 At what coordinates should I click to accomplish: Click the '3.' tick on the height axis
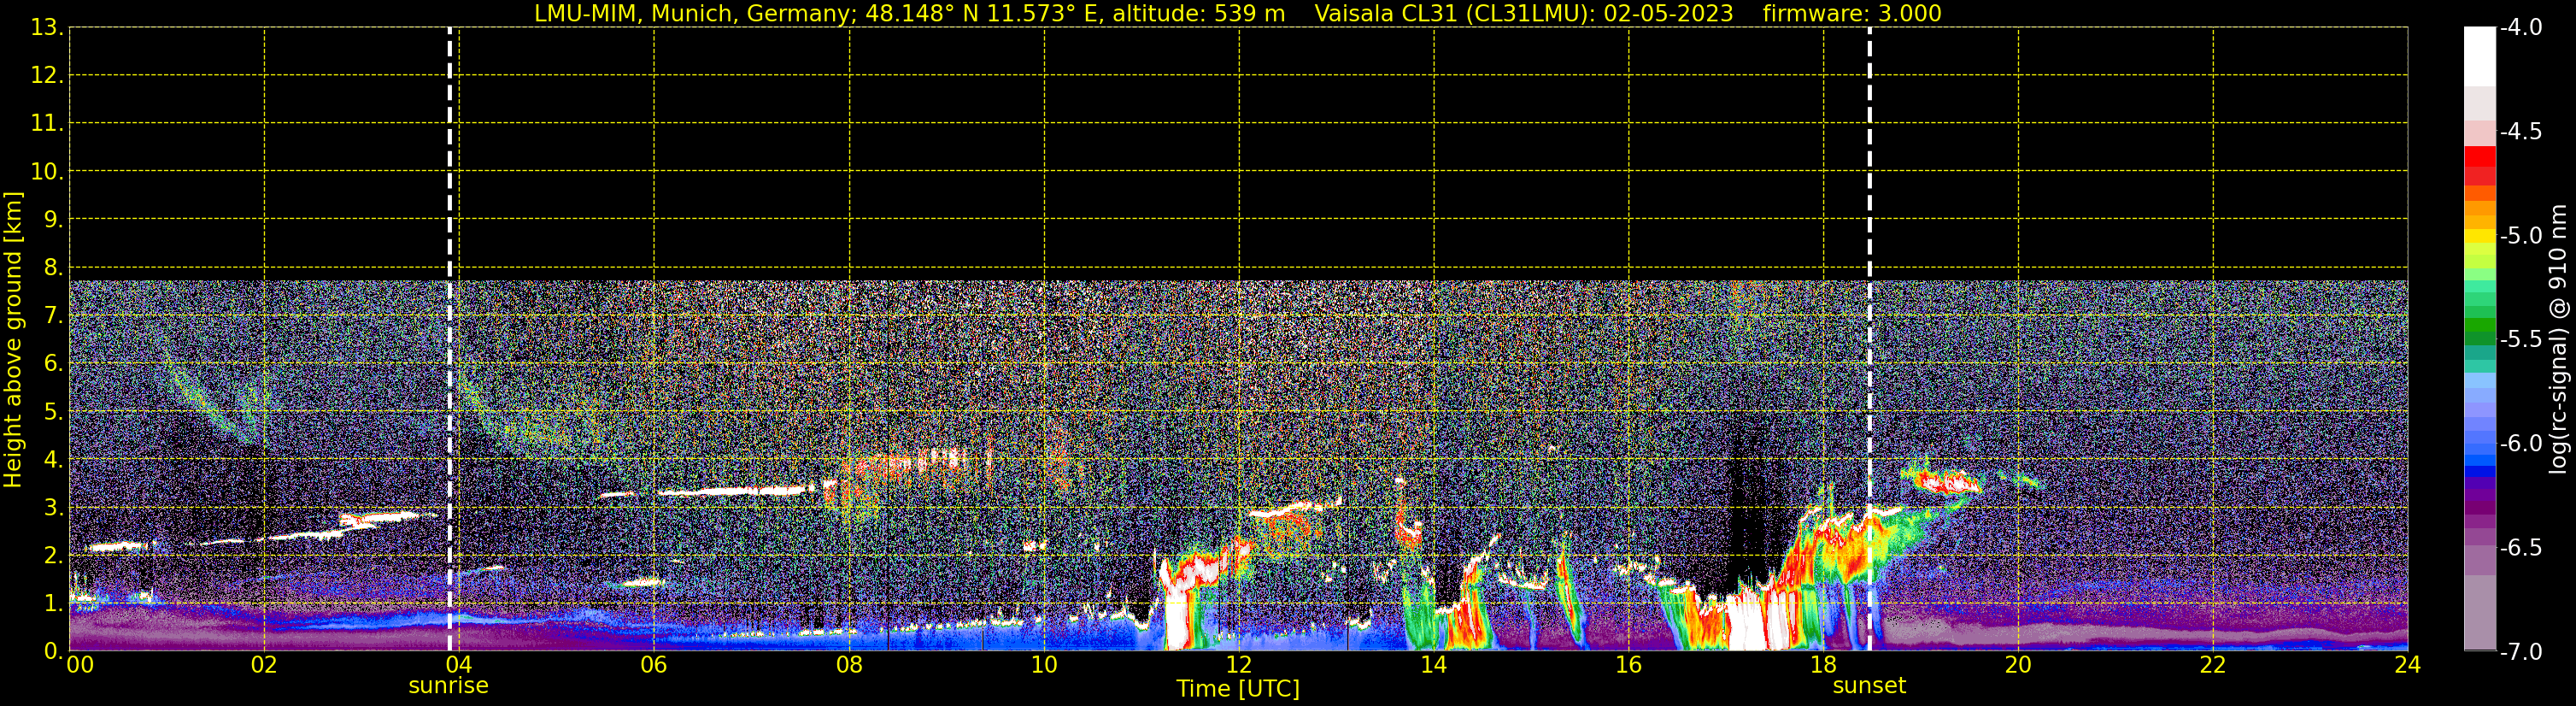[52, 508]
